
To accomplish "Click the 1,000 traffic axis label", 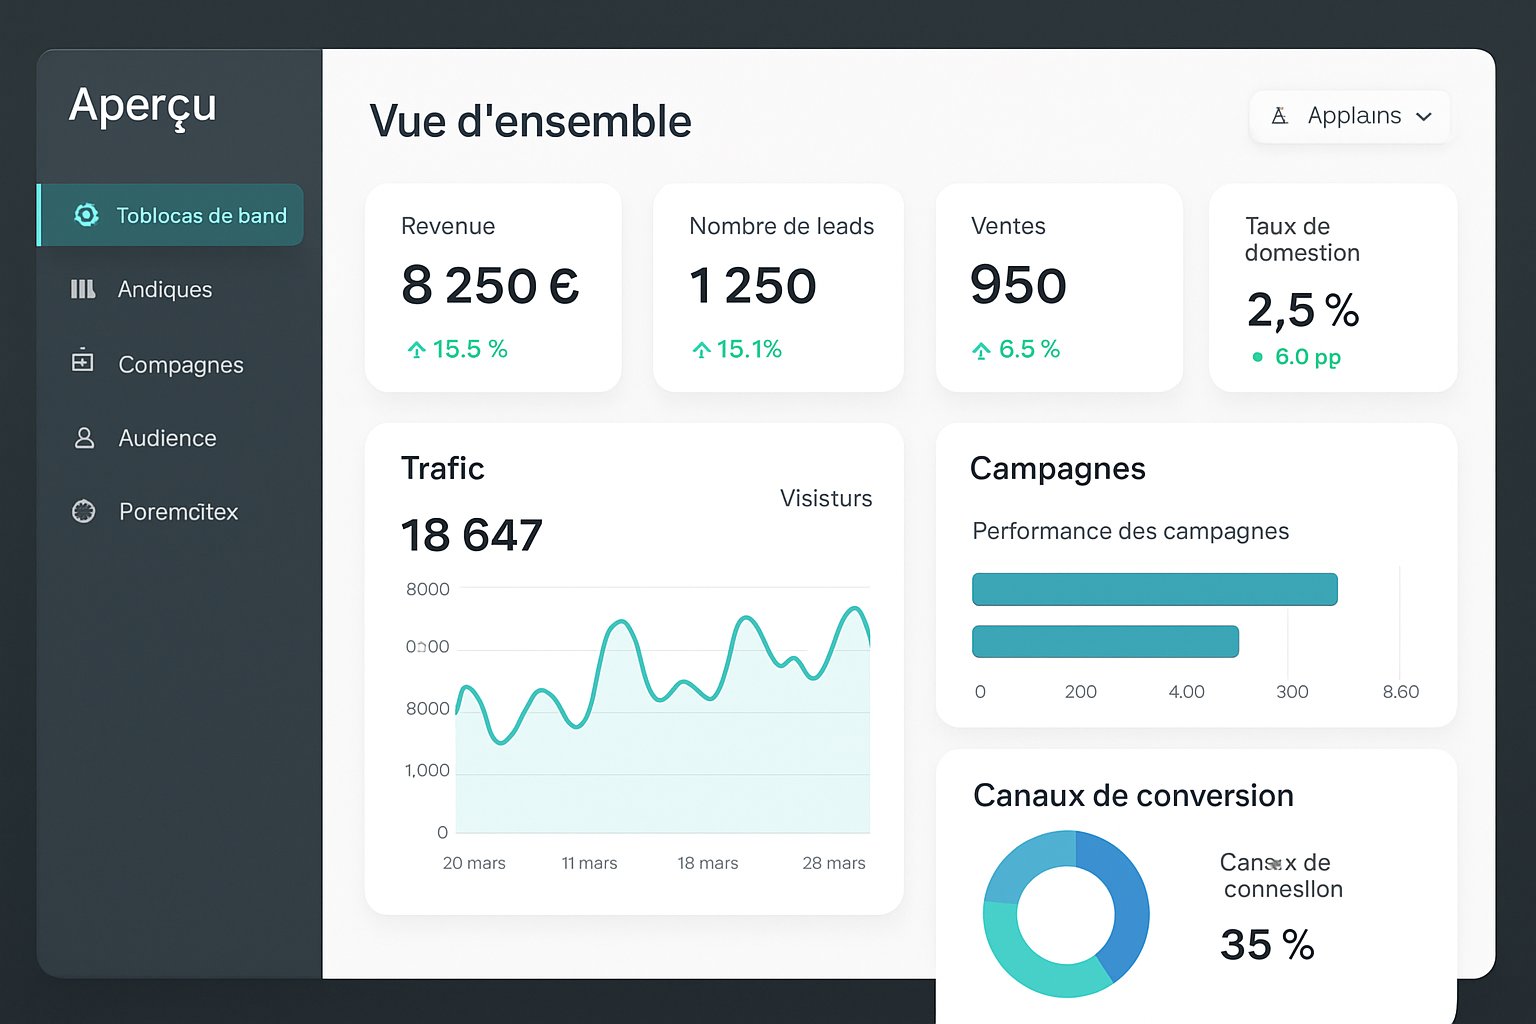I will pyautogui.click(x=427, y=770).
